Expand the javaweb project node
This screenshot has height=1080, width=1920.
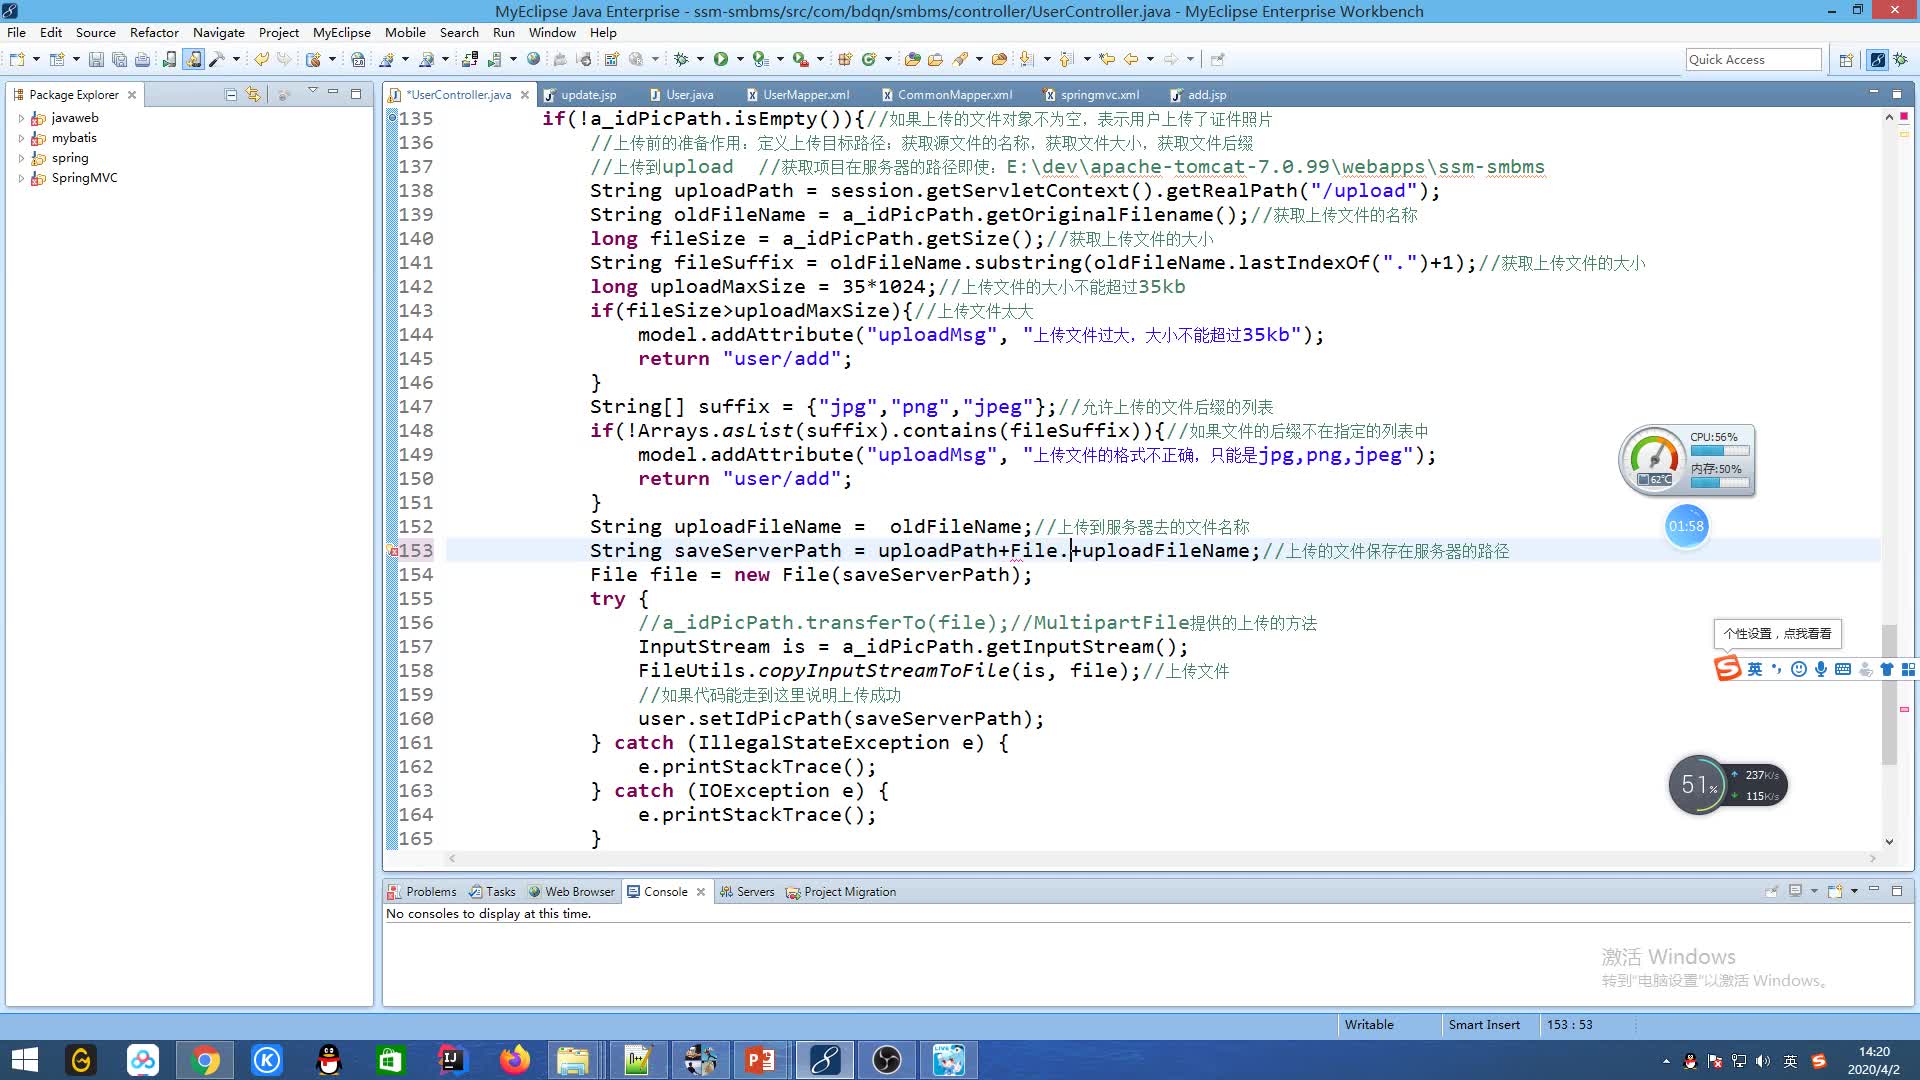[x=21, y=118]
